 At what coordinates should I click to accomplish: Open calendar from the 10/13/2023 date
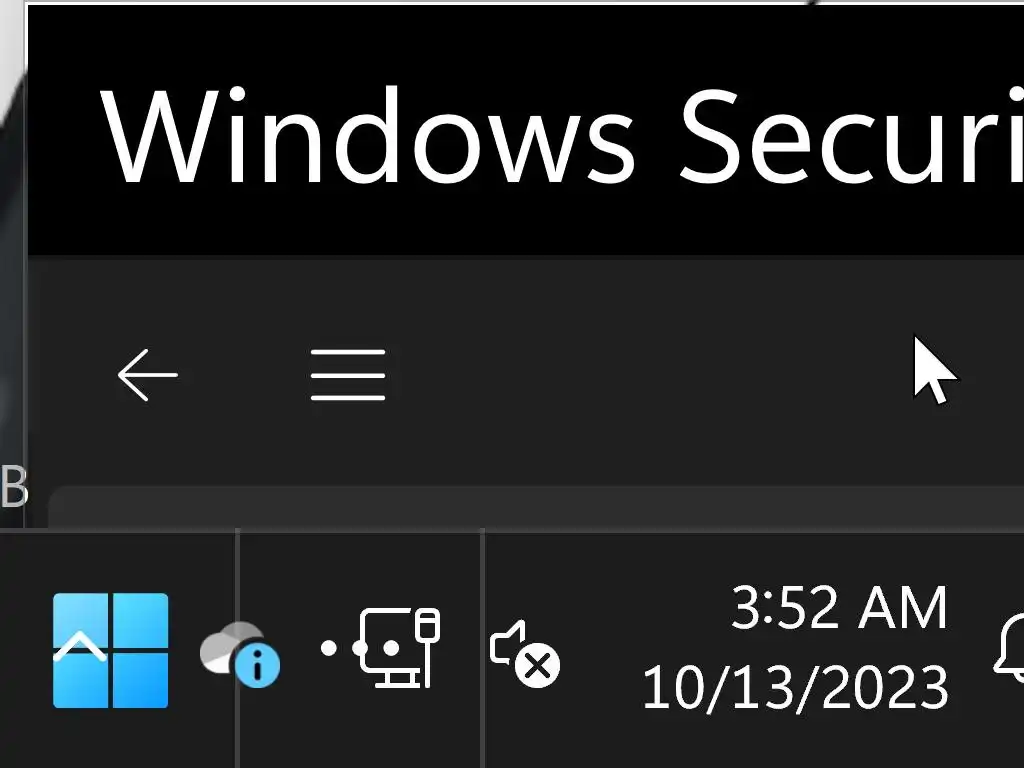pos(795,688)
